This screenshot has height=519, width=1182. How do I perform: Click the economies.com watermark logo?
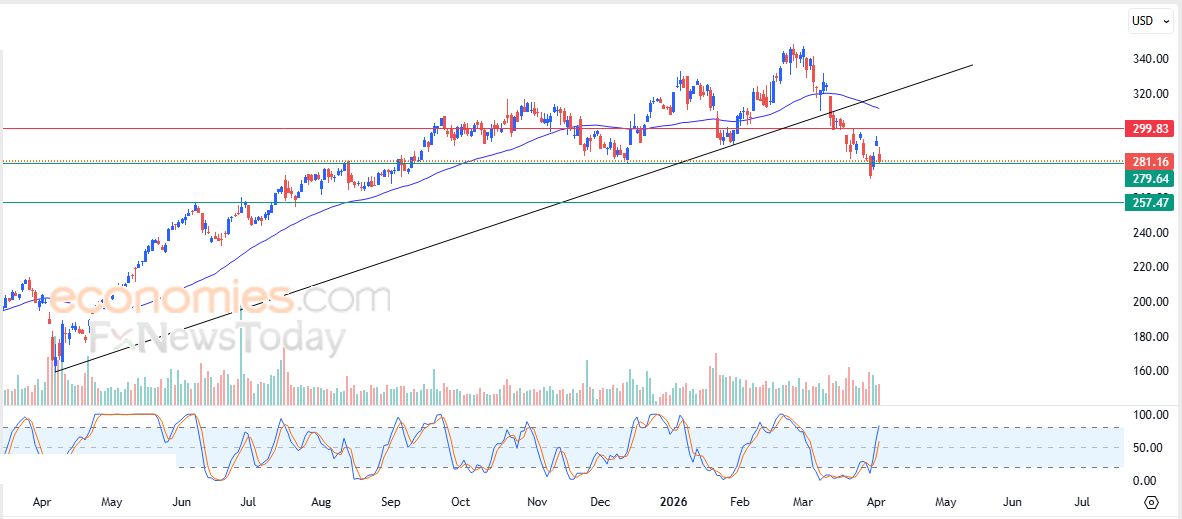220,297
